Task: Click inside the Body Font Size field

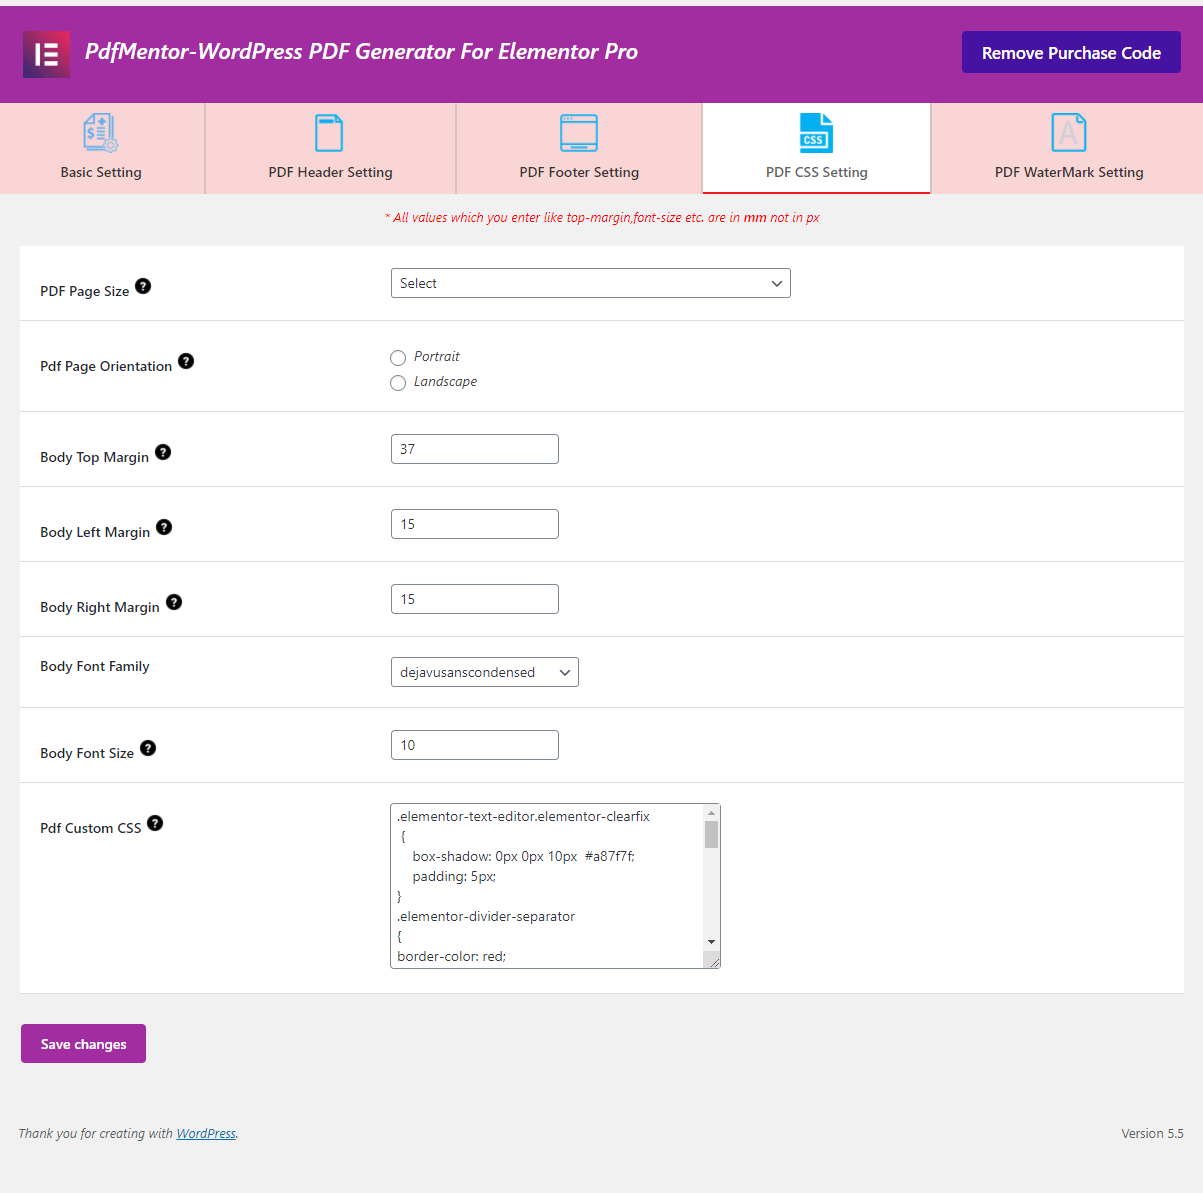Action: 474,744
